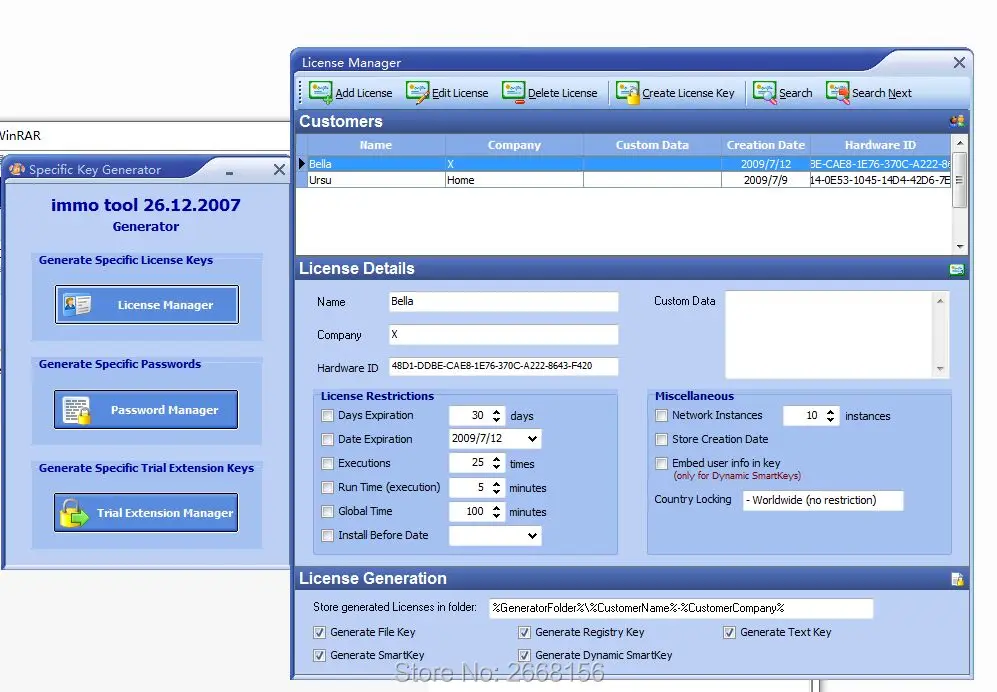Click the 2009/7/9 creation date cell
Image resolution: width=997 pixels, height=692 pixels.
click(x=766, y=180)
